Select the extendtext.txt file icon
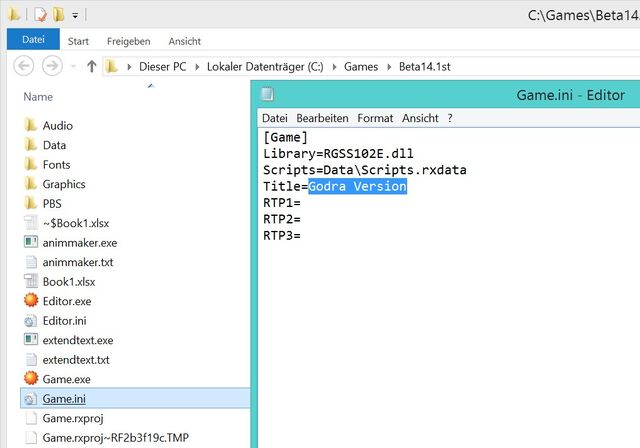The height and width of the screenshot is (448, 640). click(x=31, y=359)
